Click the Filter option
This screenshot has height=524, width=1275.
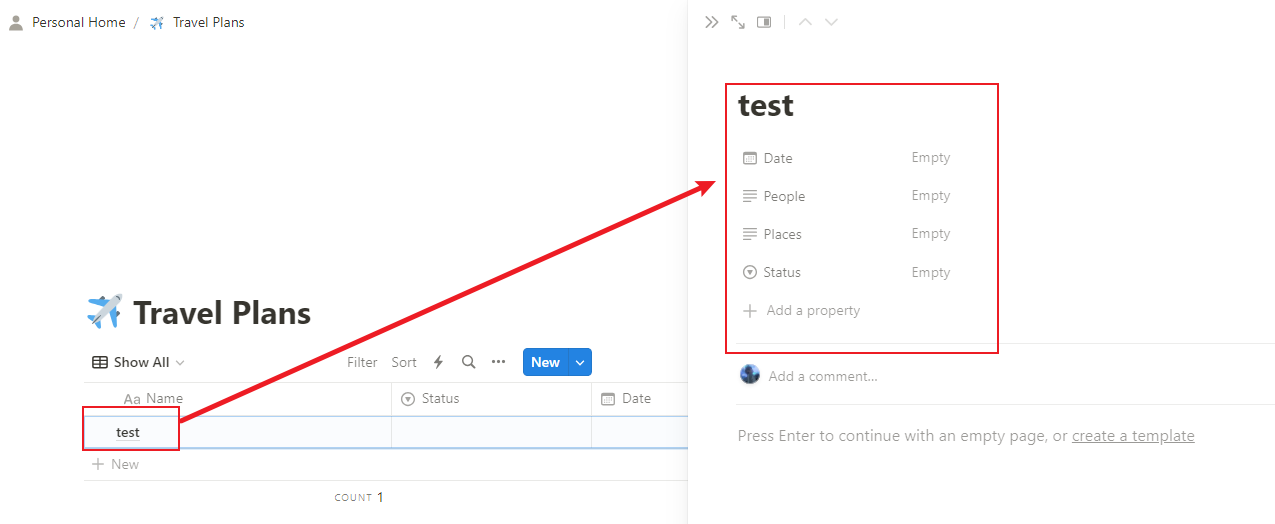(362, 362)
